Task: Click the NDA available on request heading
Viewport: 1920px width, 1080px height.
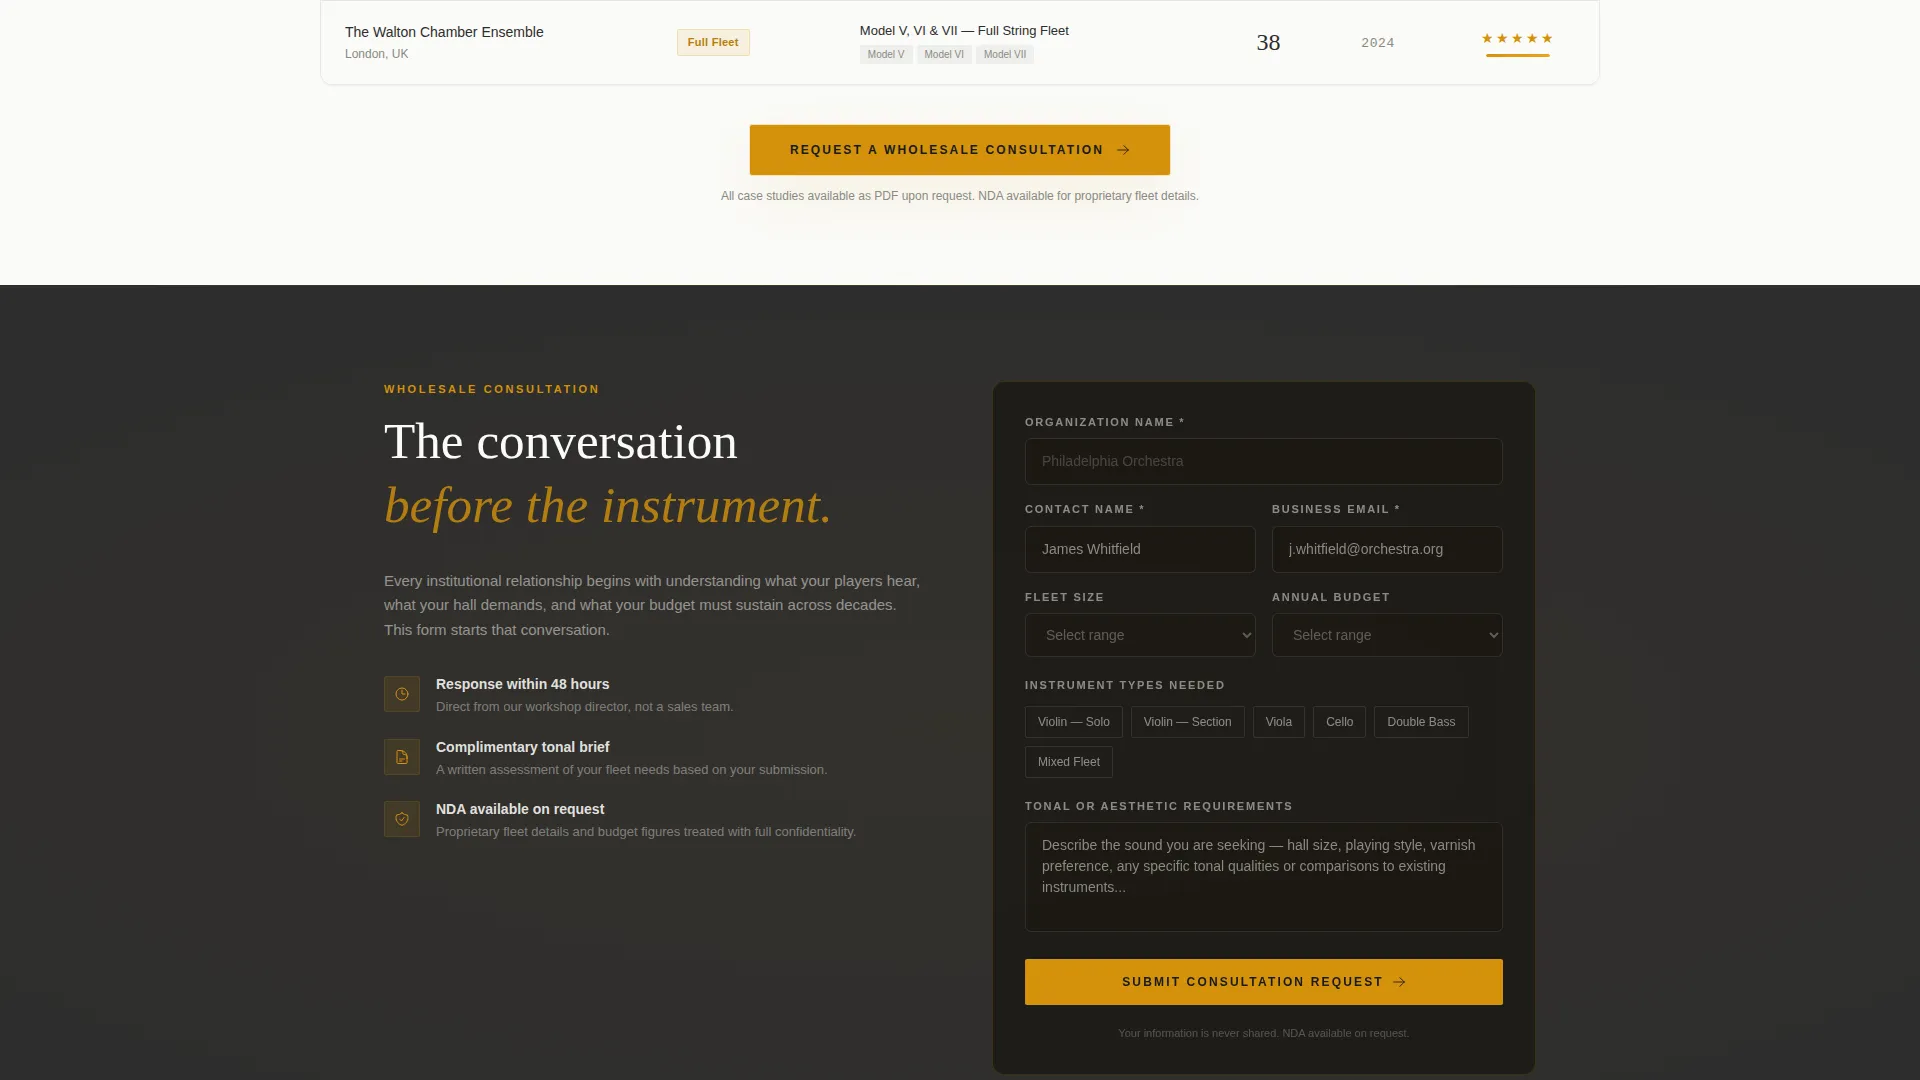Action: pos(520,809)
